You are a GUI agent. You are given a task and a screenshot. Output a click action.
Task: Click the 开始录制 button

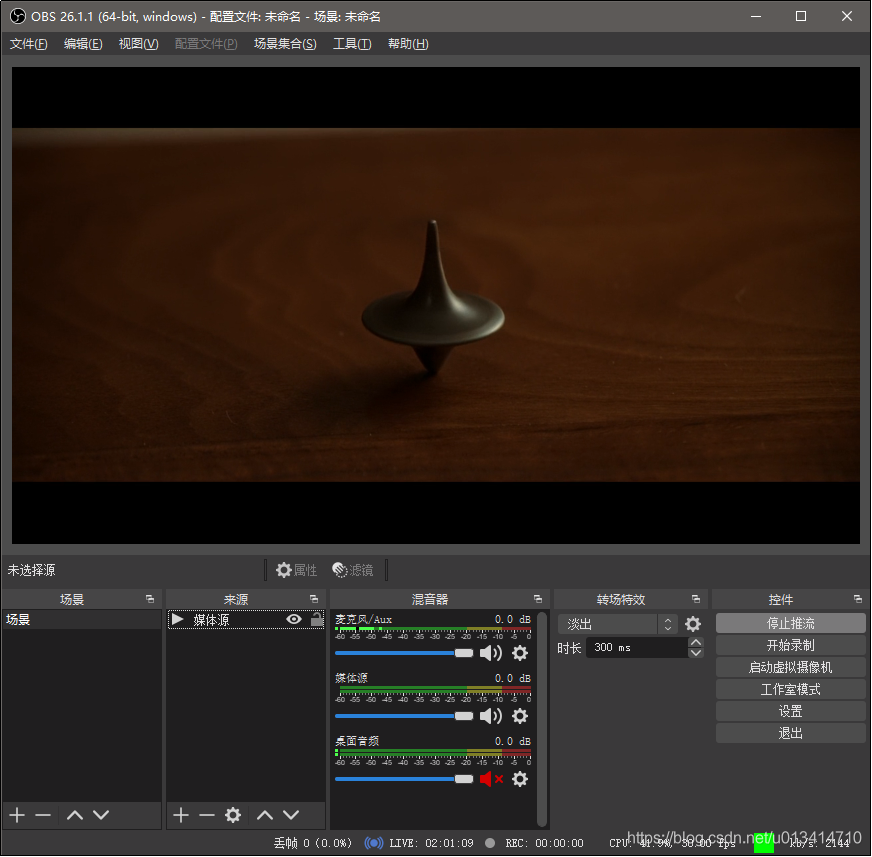tap(790, 645)
